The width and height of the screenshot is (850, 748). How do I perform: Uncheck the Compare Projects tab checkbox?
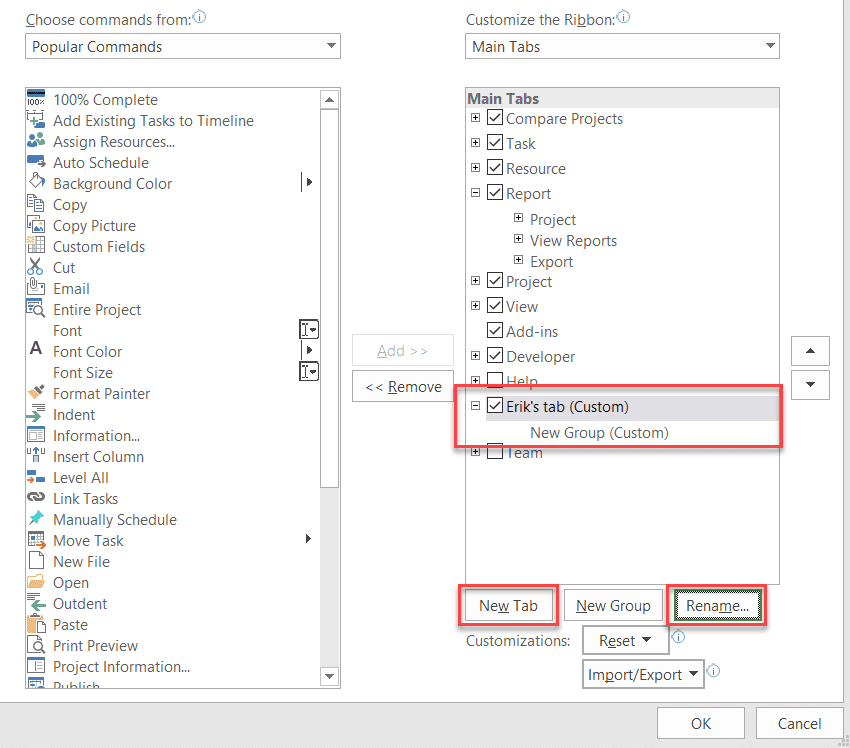(495, 118)
